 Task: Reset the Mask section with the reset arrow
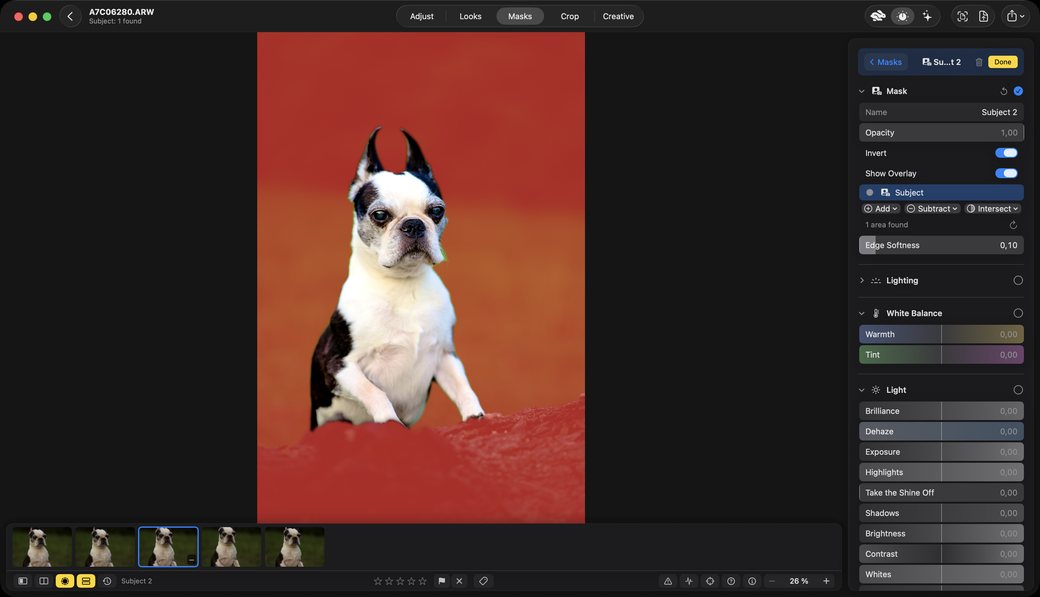[1004, 91]
